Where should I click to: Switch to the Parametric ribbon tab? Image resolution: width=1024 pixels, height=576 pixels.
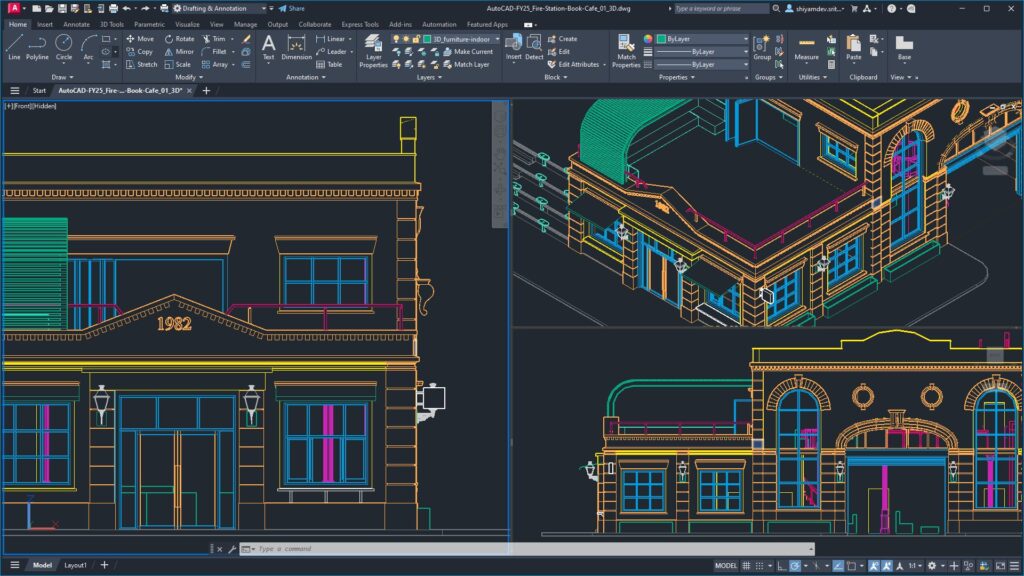(x=149, y=24)
